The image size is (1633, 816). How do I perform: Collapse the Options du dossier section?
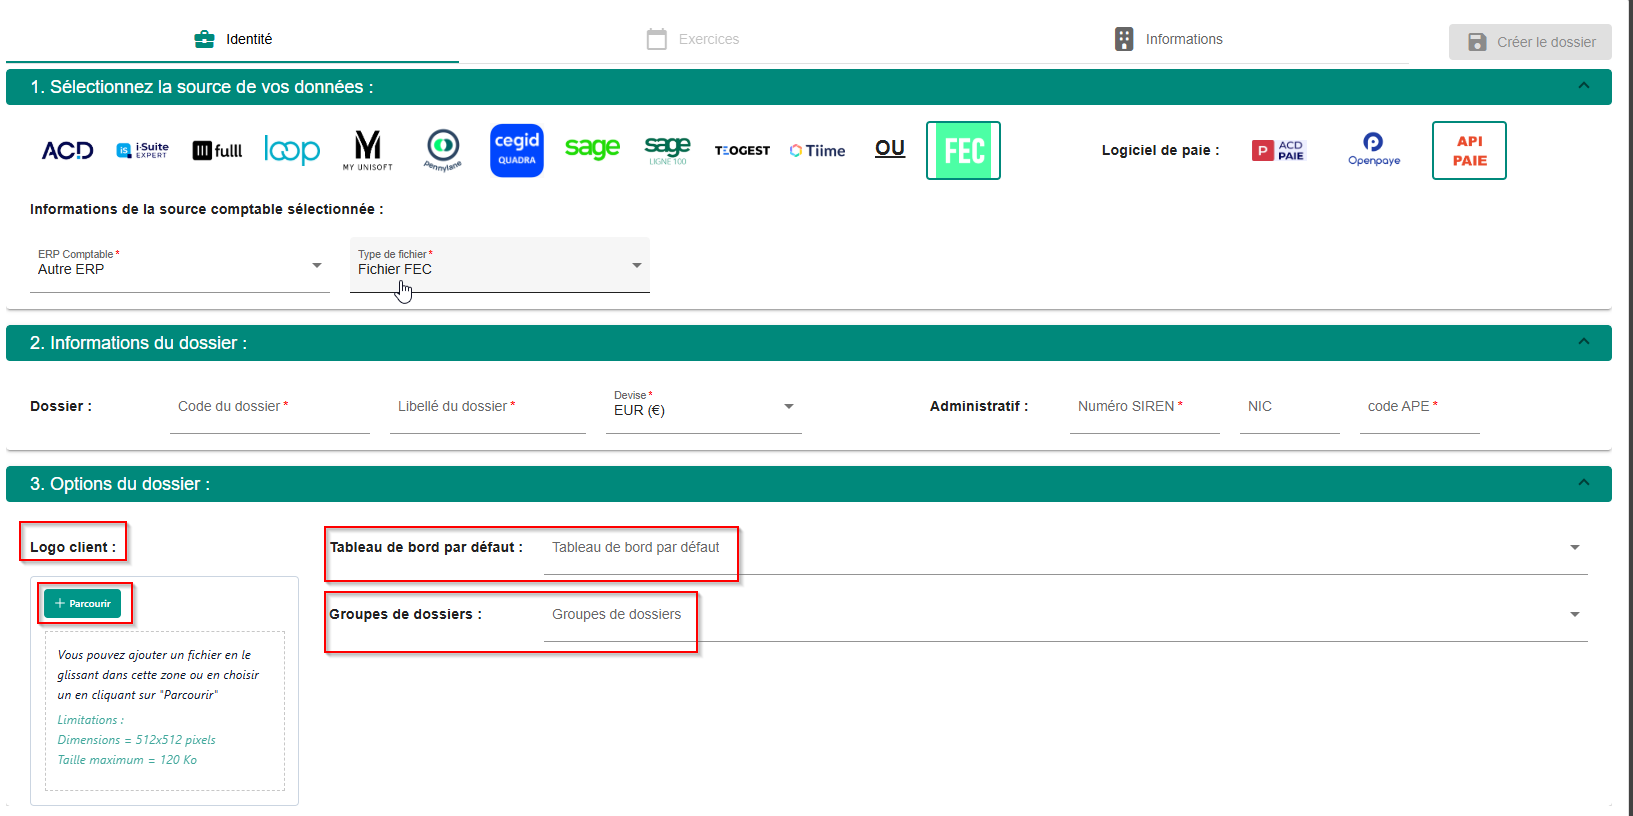pyautogui.click(x=1583, y=483)
